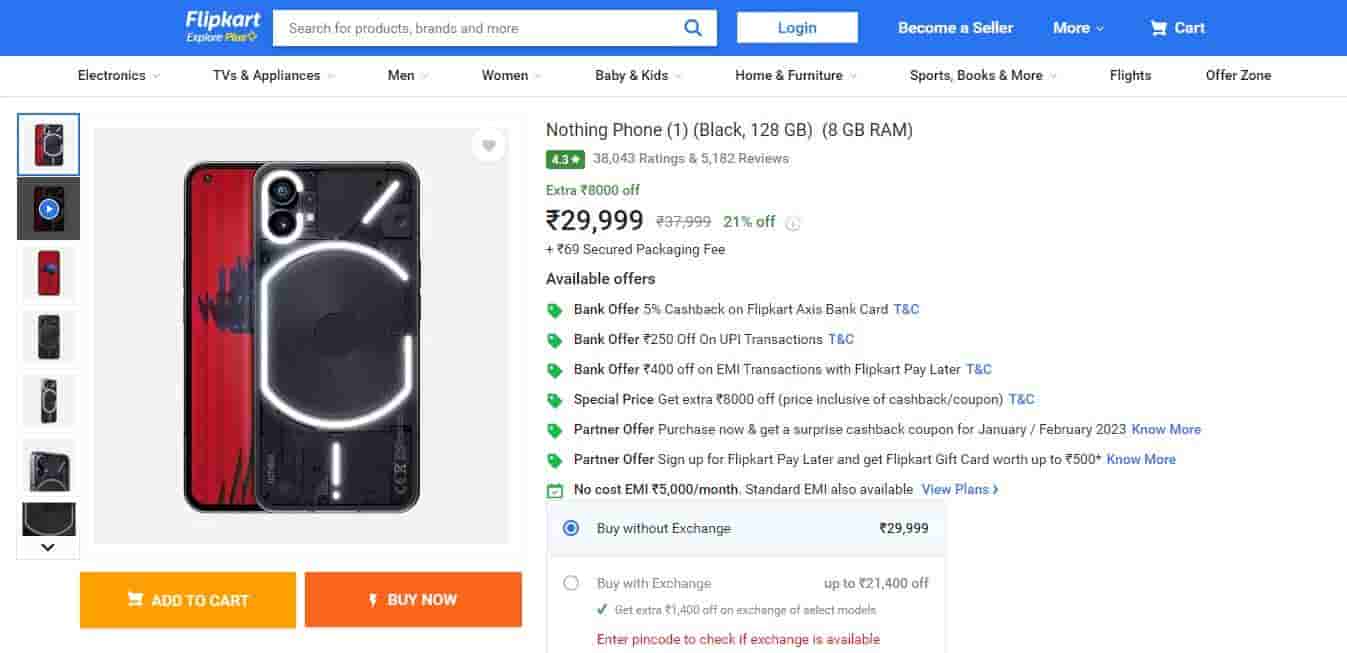Viewport: 1347px width, 653px height.
Task: Expand the More dropdown in header
Action: click(x=1078, y=28)
